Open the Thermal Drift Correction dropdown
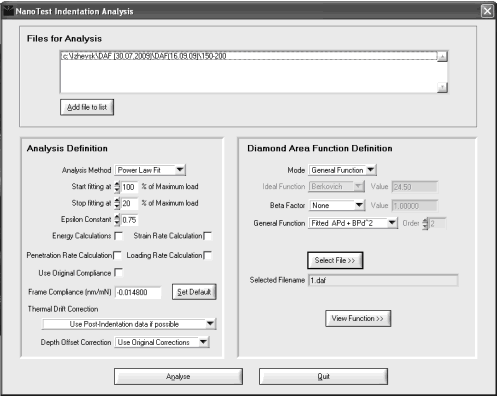The width and height of the screenshot is (497, 396). pyautogui.click(x=129, y=324)
